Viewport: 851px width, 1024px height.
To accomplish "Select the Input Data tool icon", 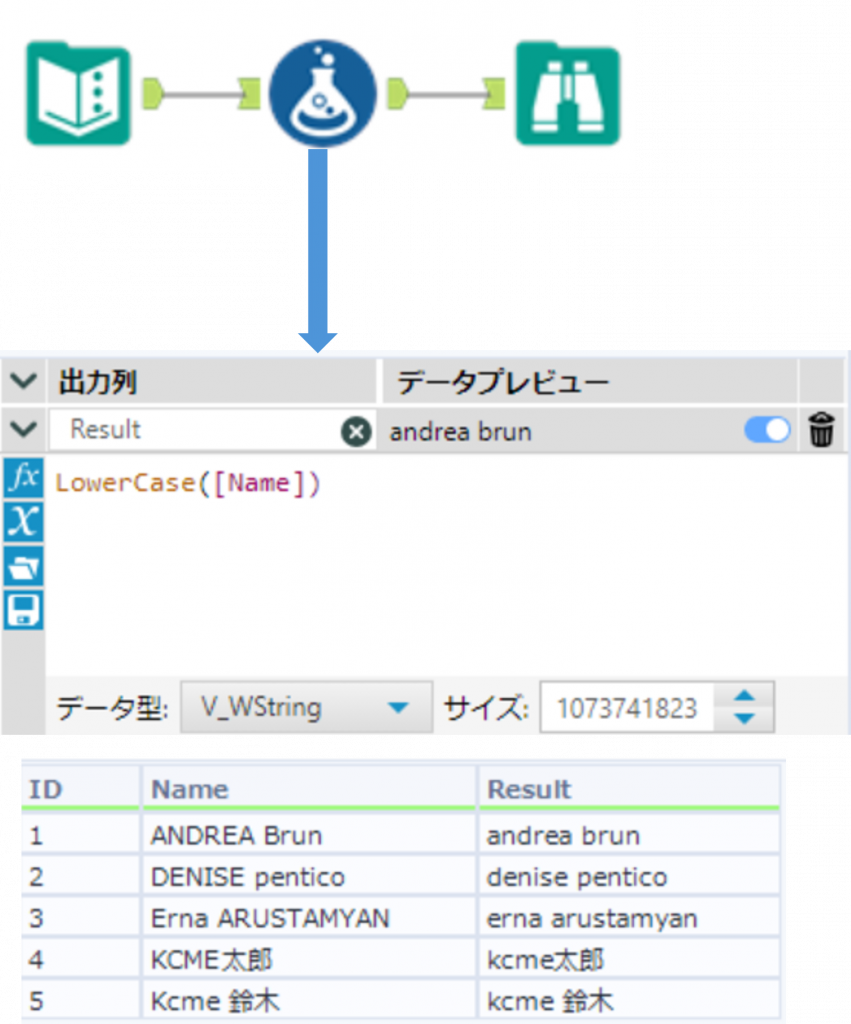I will 78,94.
